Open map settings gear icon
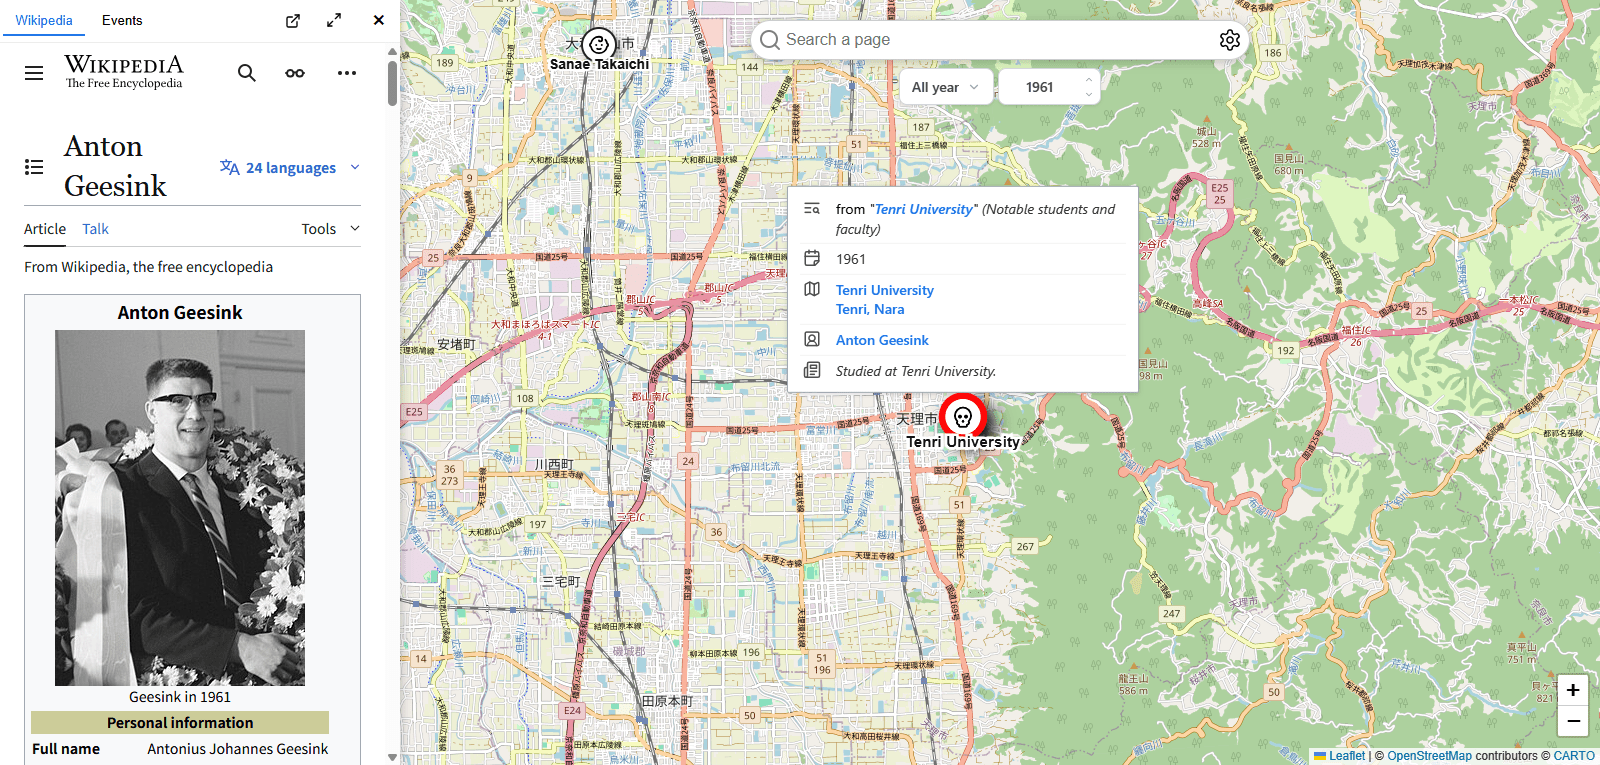This screenshot has width=1600, height=765. [1229, 40]
